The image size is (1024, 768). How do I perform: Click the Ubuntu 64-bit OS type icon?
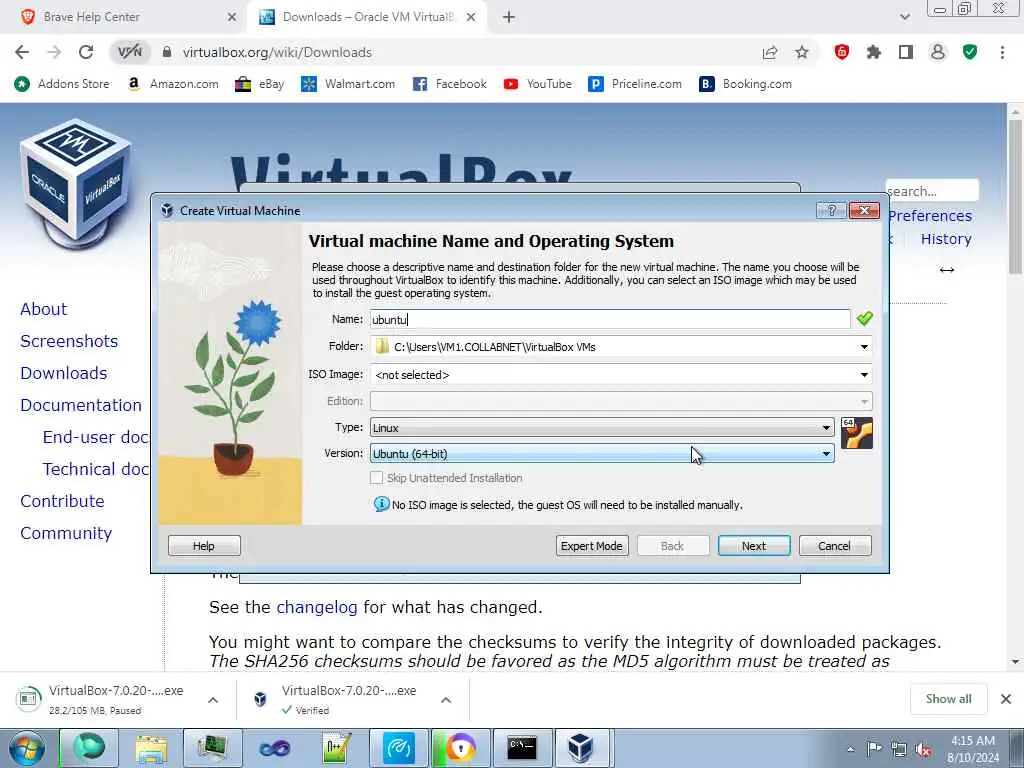tap(857, 433)
